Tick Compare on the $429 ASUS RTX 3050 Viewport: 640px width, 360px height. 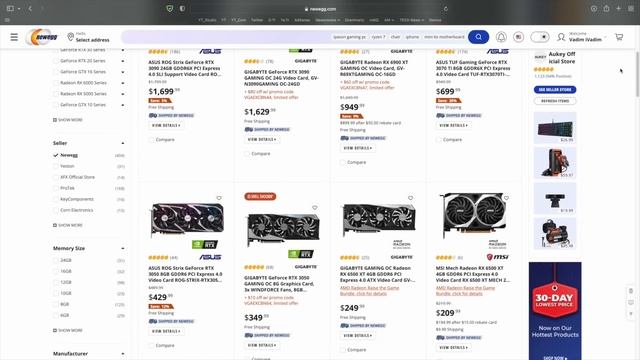point(151,345)
